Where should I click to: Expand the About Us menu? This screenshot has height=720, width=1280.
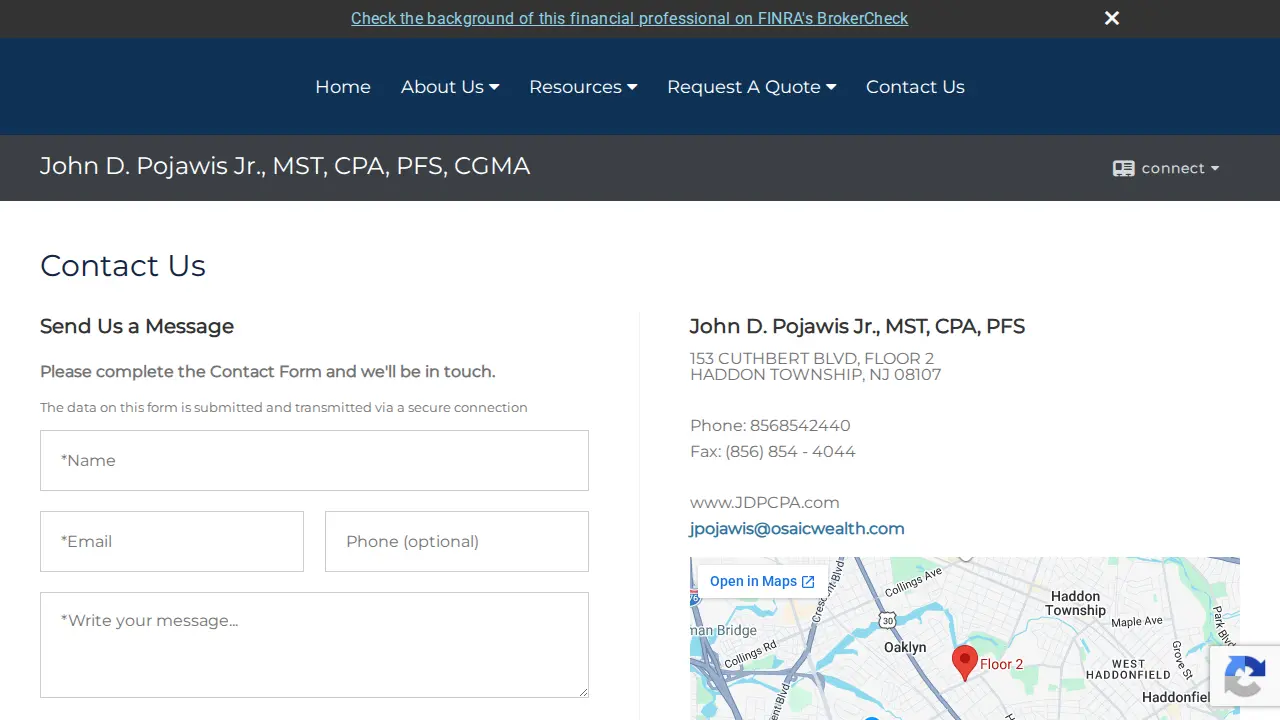(x=450, y=87)
